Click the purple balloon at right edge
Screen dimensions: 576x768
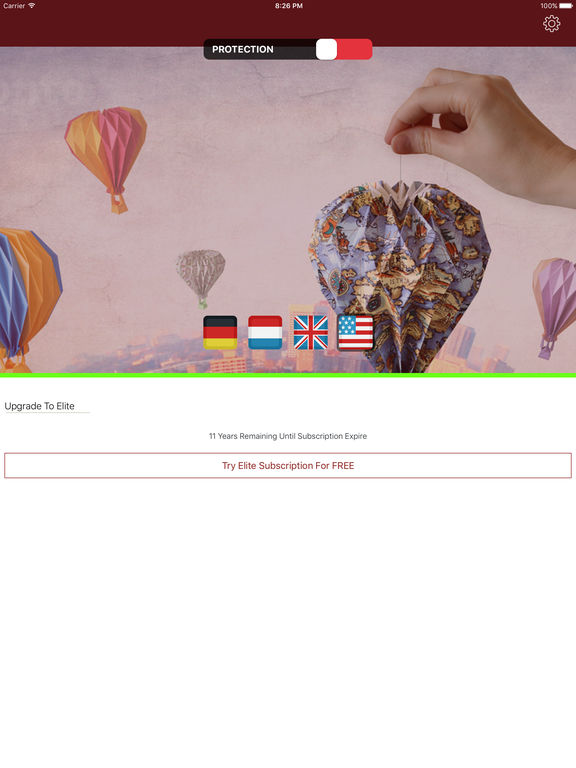(555, 306)
